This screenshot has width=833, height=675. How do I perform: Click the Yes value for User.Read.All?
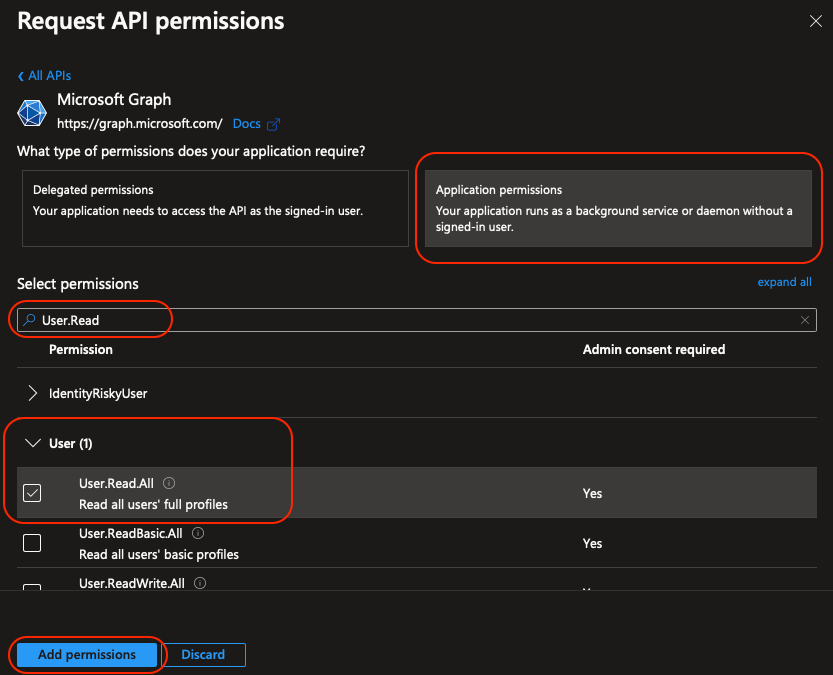coord(592,493)
